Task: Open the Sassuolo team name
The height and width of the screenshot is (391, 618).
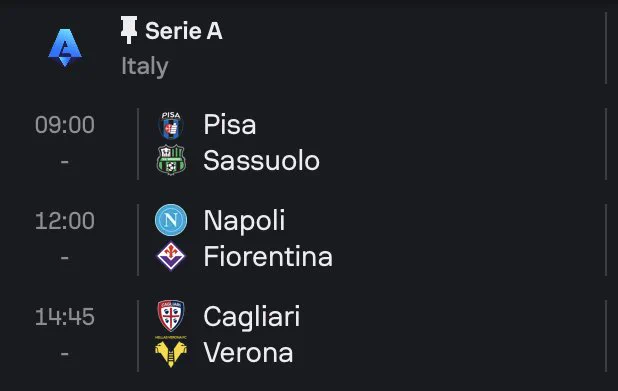Action: 261,160
